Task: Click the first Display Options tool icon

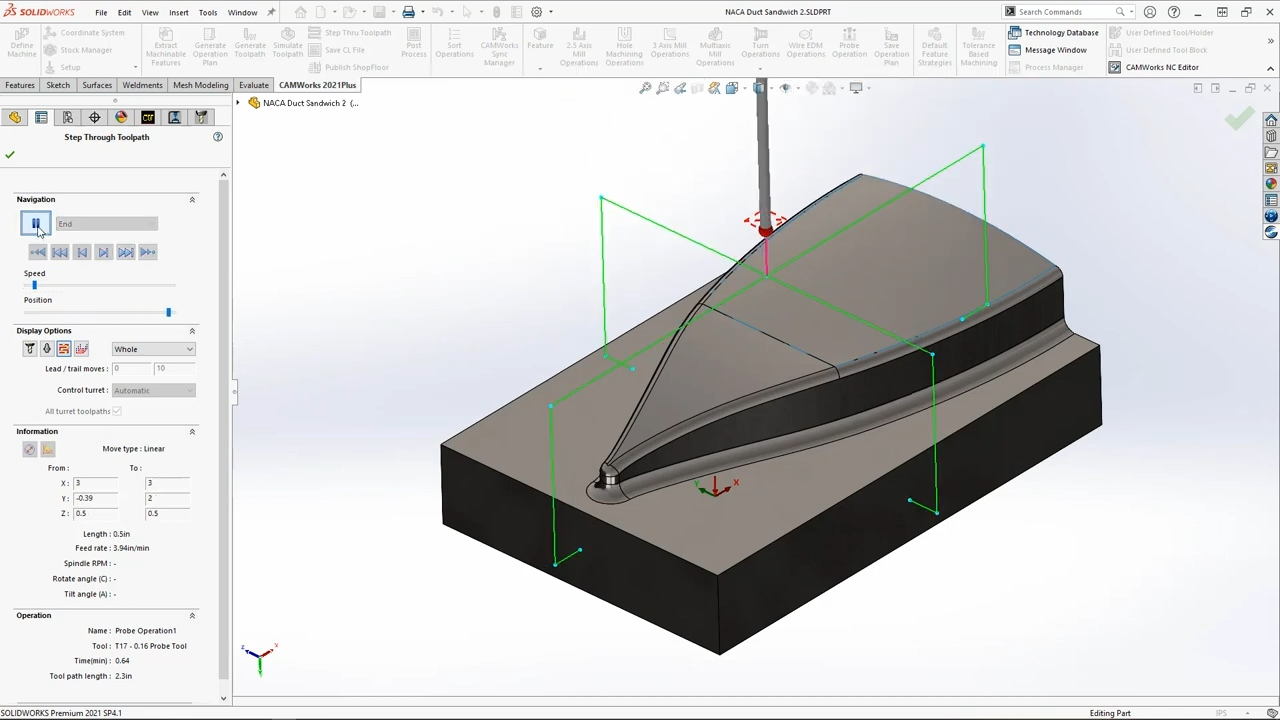Action: [30, 349]
